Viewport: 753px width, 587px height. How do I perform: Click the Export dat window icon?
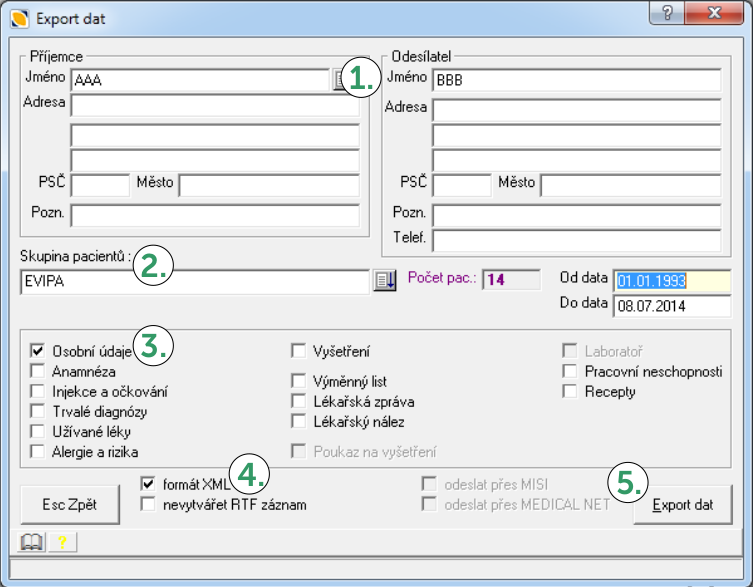point(19,17)
